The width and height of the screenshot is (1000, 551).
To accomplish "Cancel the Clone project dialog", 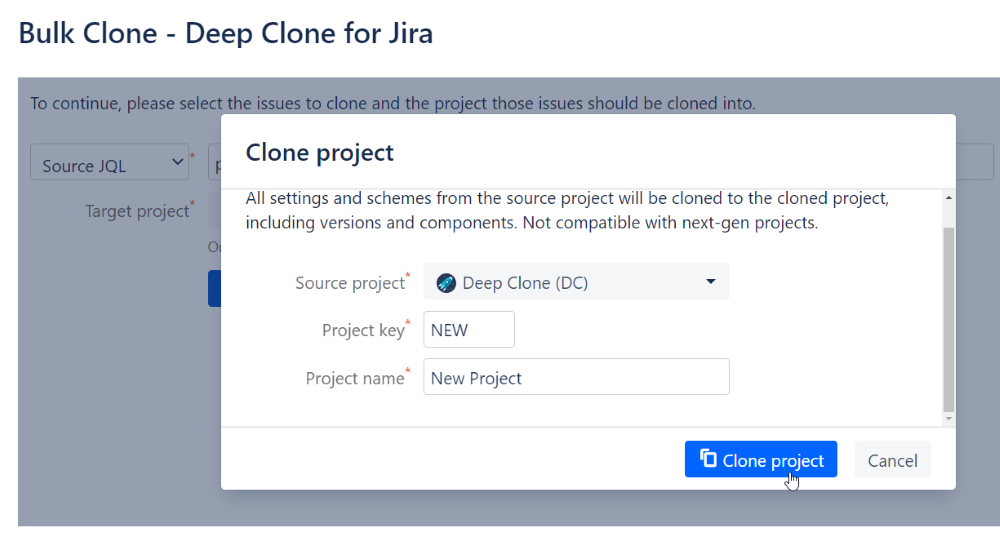I will coord(892,460).
